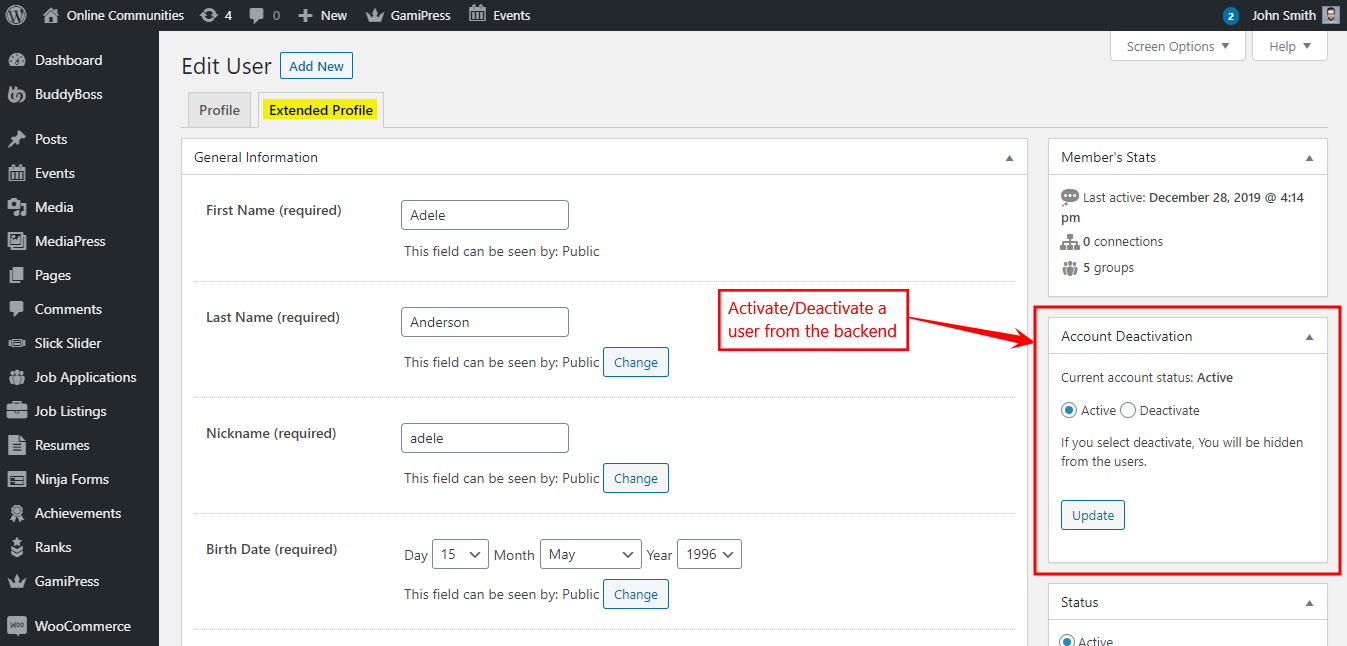Open the Extended Profile tab
Viewport: 1347px width, 646px height.
coord(320,110)
